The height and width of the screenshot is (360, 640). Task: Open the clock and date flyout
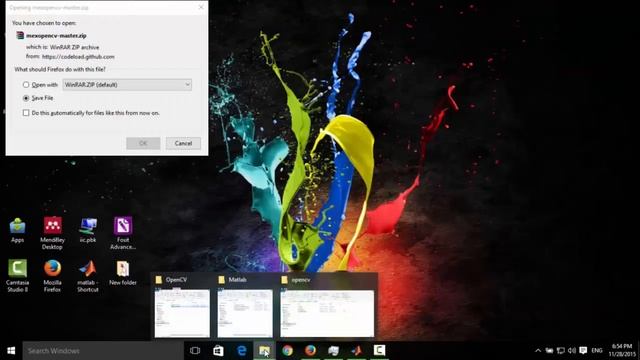(x=622, y=351)
